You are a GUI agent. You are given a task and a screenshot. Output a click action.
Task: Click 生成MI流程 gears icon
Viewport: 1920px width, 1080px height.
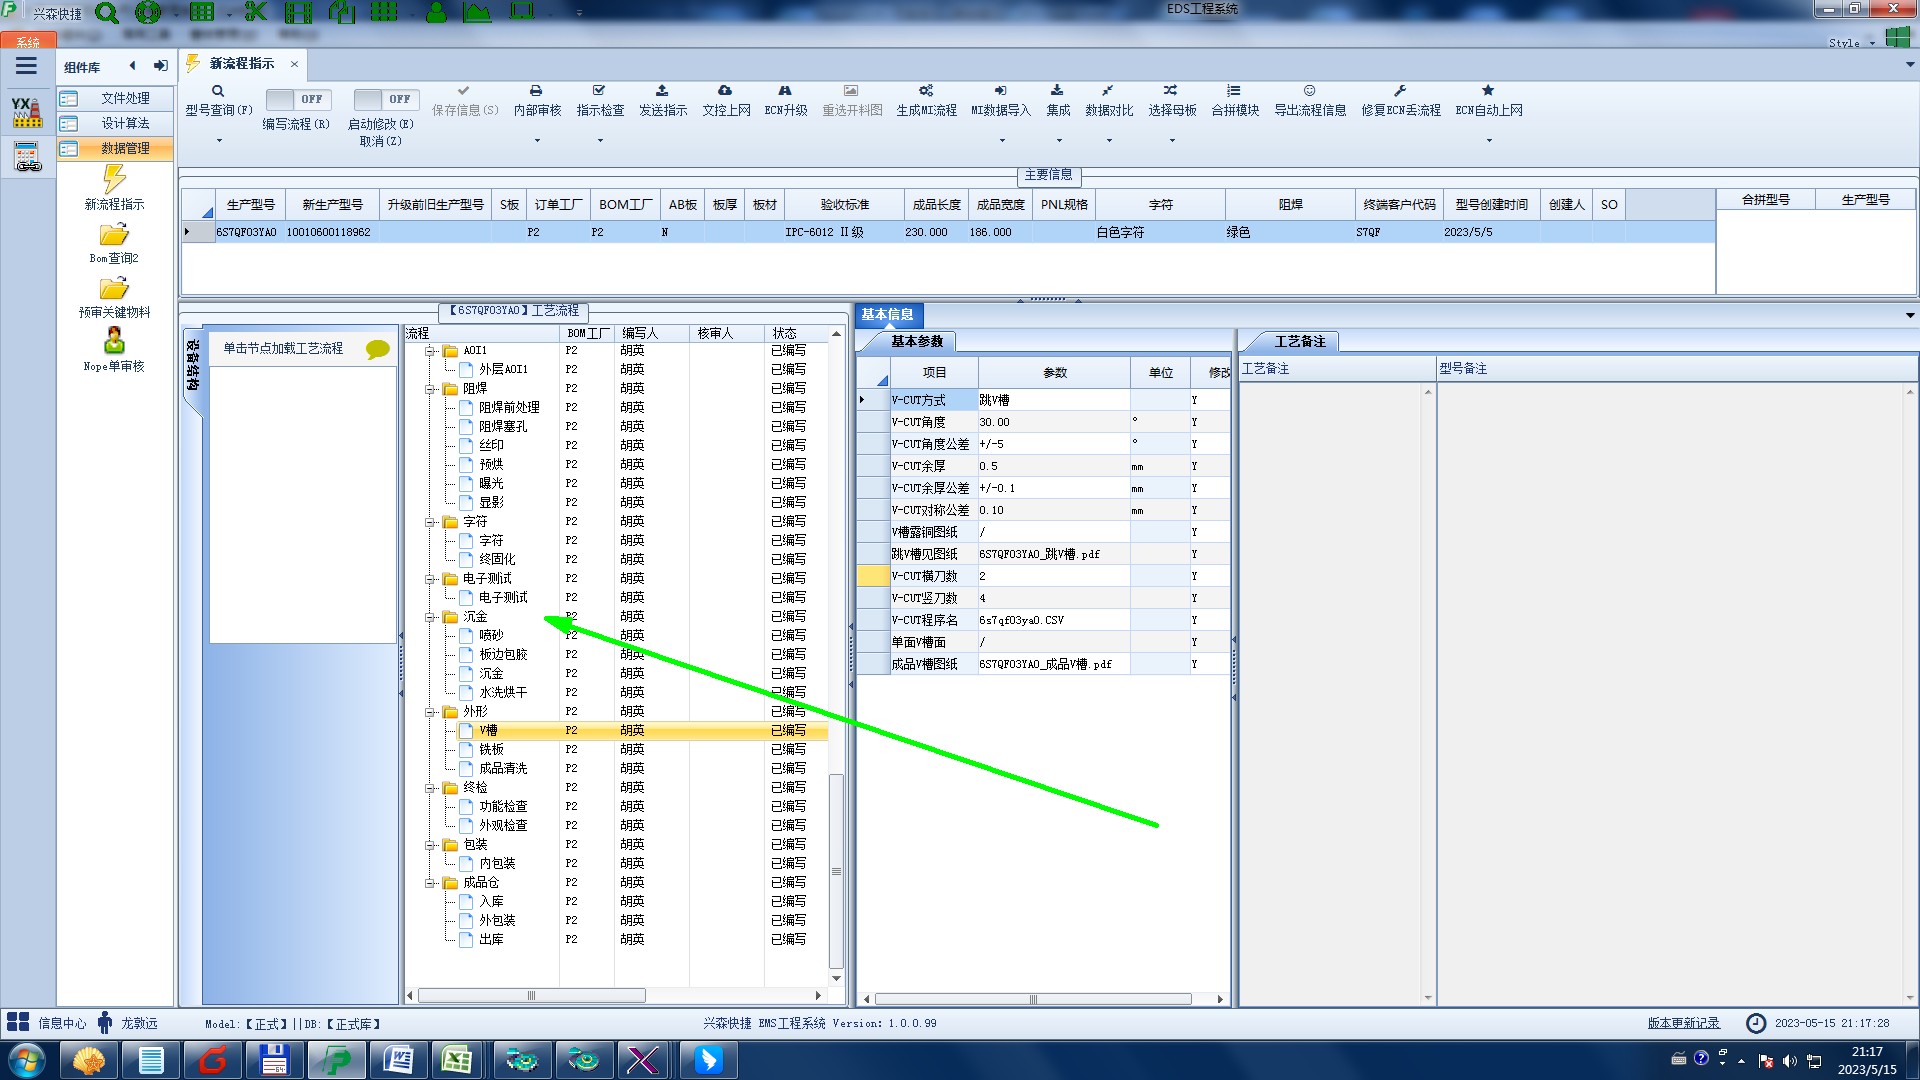[x=926, y=91]
